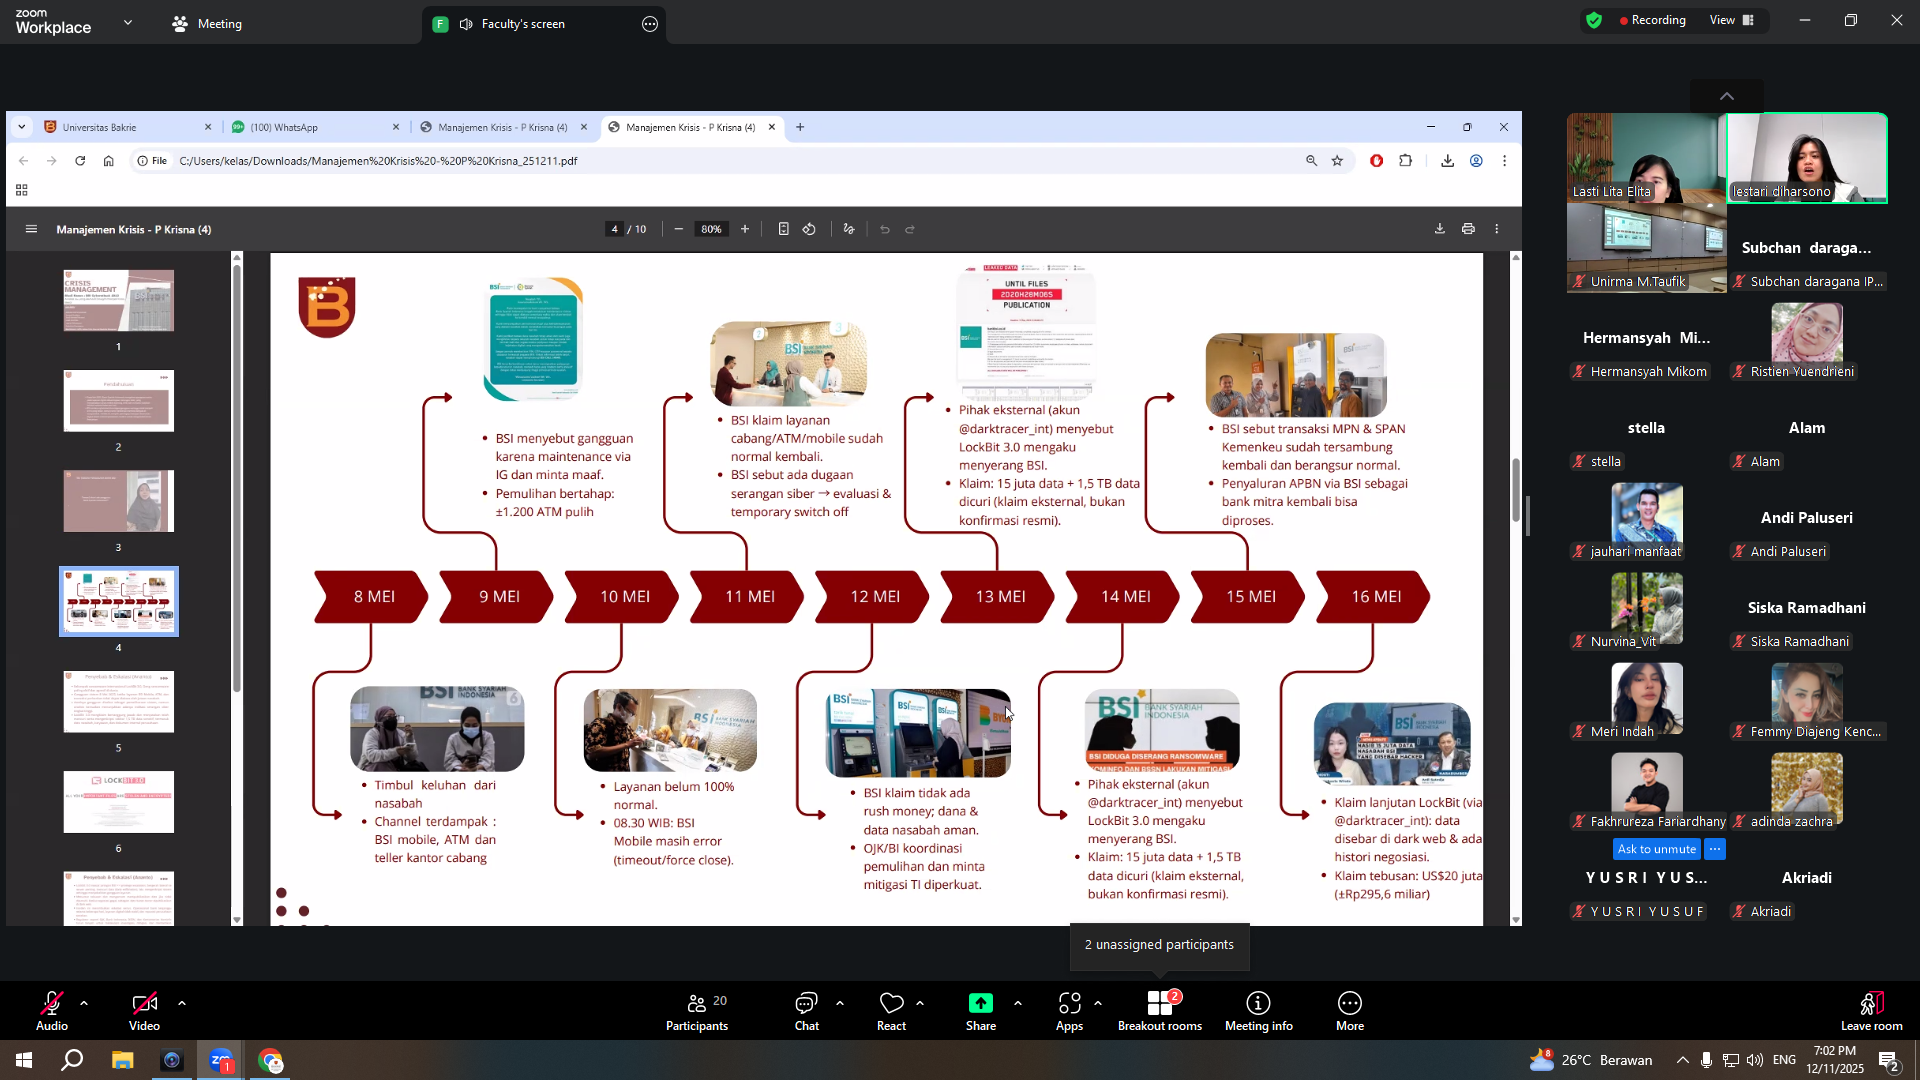This screenshot has height=1080, width=1920.
Task: Rotate the PDF counterclockwise
Action: (x=809, y=229)
